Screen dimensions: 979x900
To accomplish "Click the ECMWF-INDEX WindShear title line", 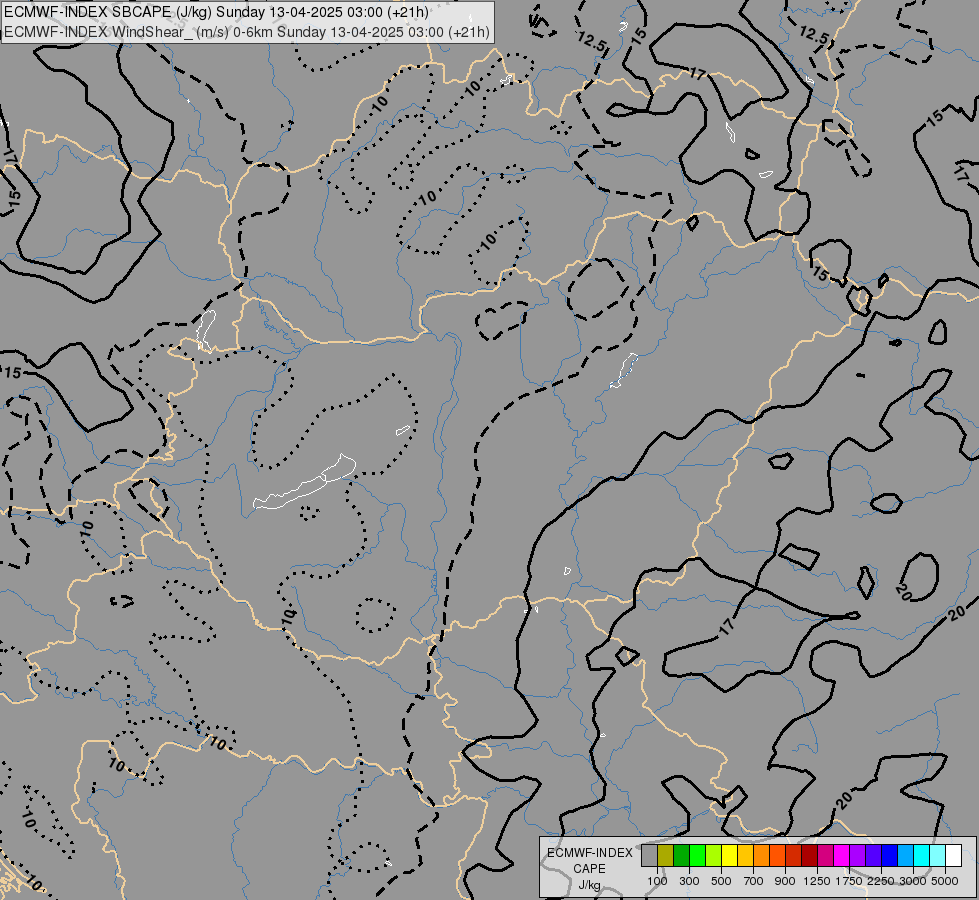I will [247, 32].
